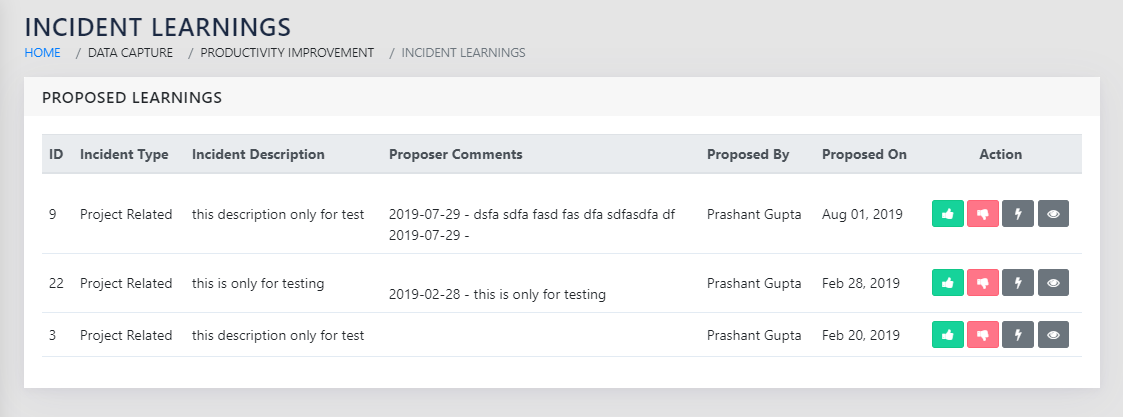1123x417 pixels.
Task: Click lightning bolt icon for ID 9
Action: (1018, 214)
